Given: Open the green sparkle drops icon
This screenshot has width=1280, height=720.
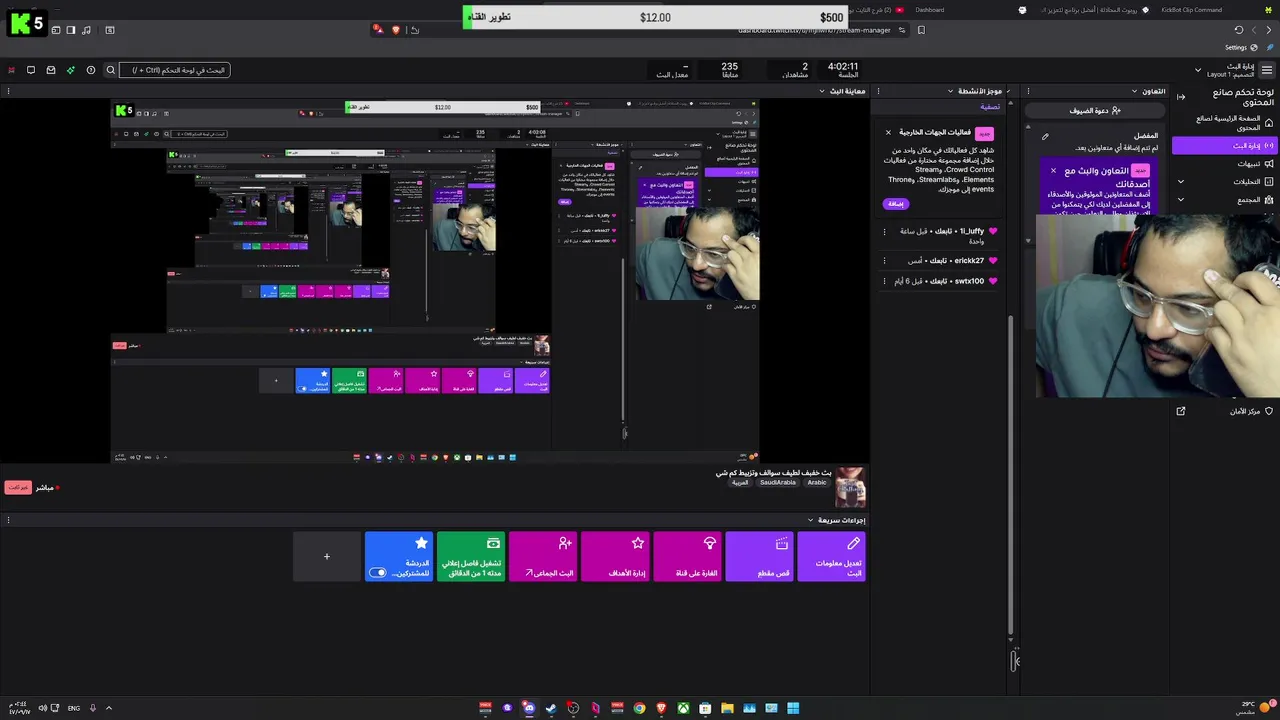Looking at the screenshot, I should click(70, 70).
